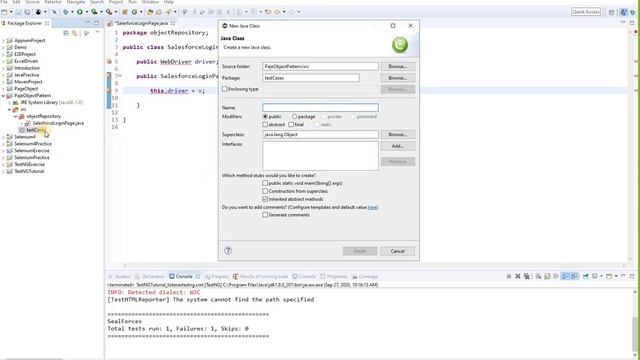Check the final modifier checkbox
The height and width of the screenshot is (360, 640).
(291, 124)
